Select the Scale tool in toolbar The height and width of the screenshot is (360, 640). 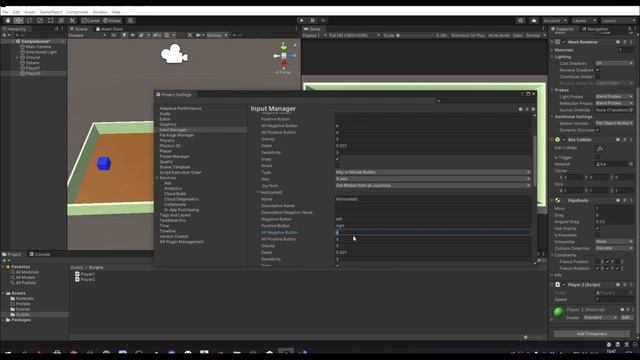40,20
